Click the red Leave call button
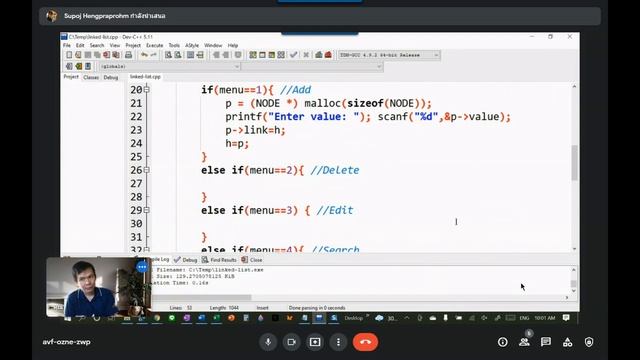The image size is (640, 360). [365, 342]
